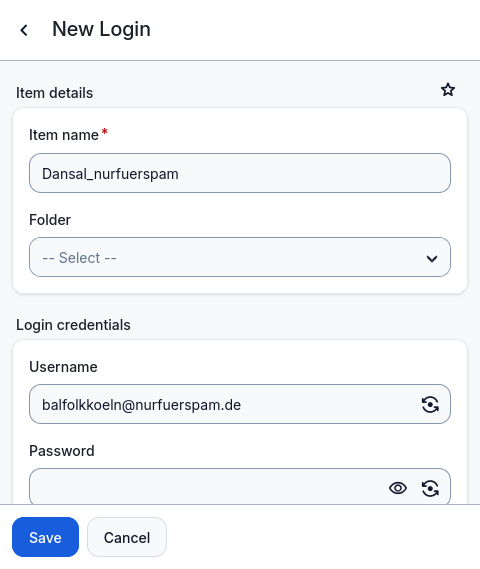Save the new login
480x569 pixels.
[x=45, y=537]
